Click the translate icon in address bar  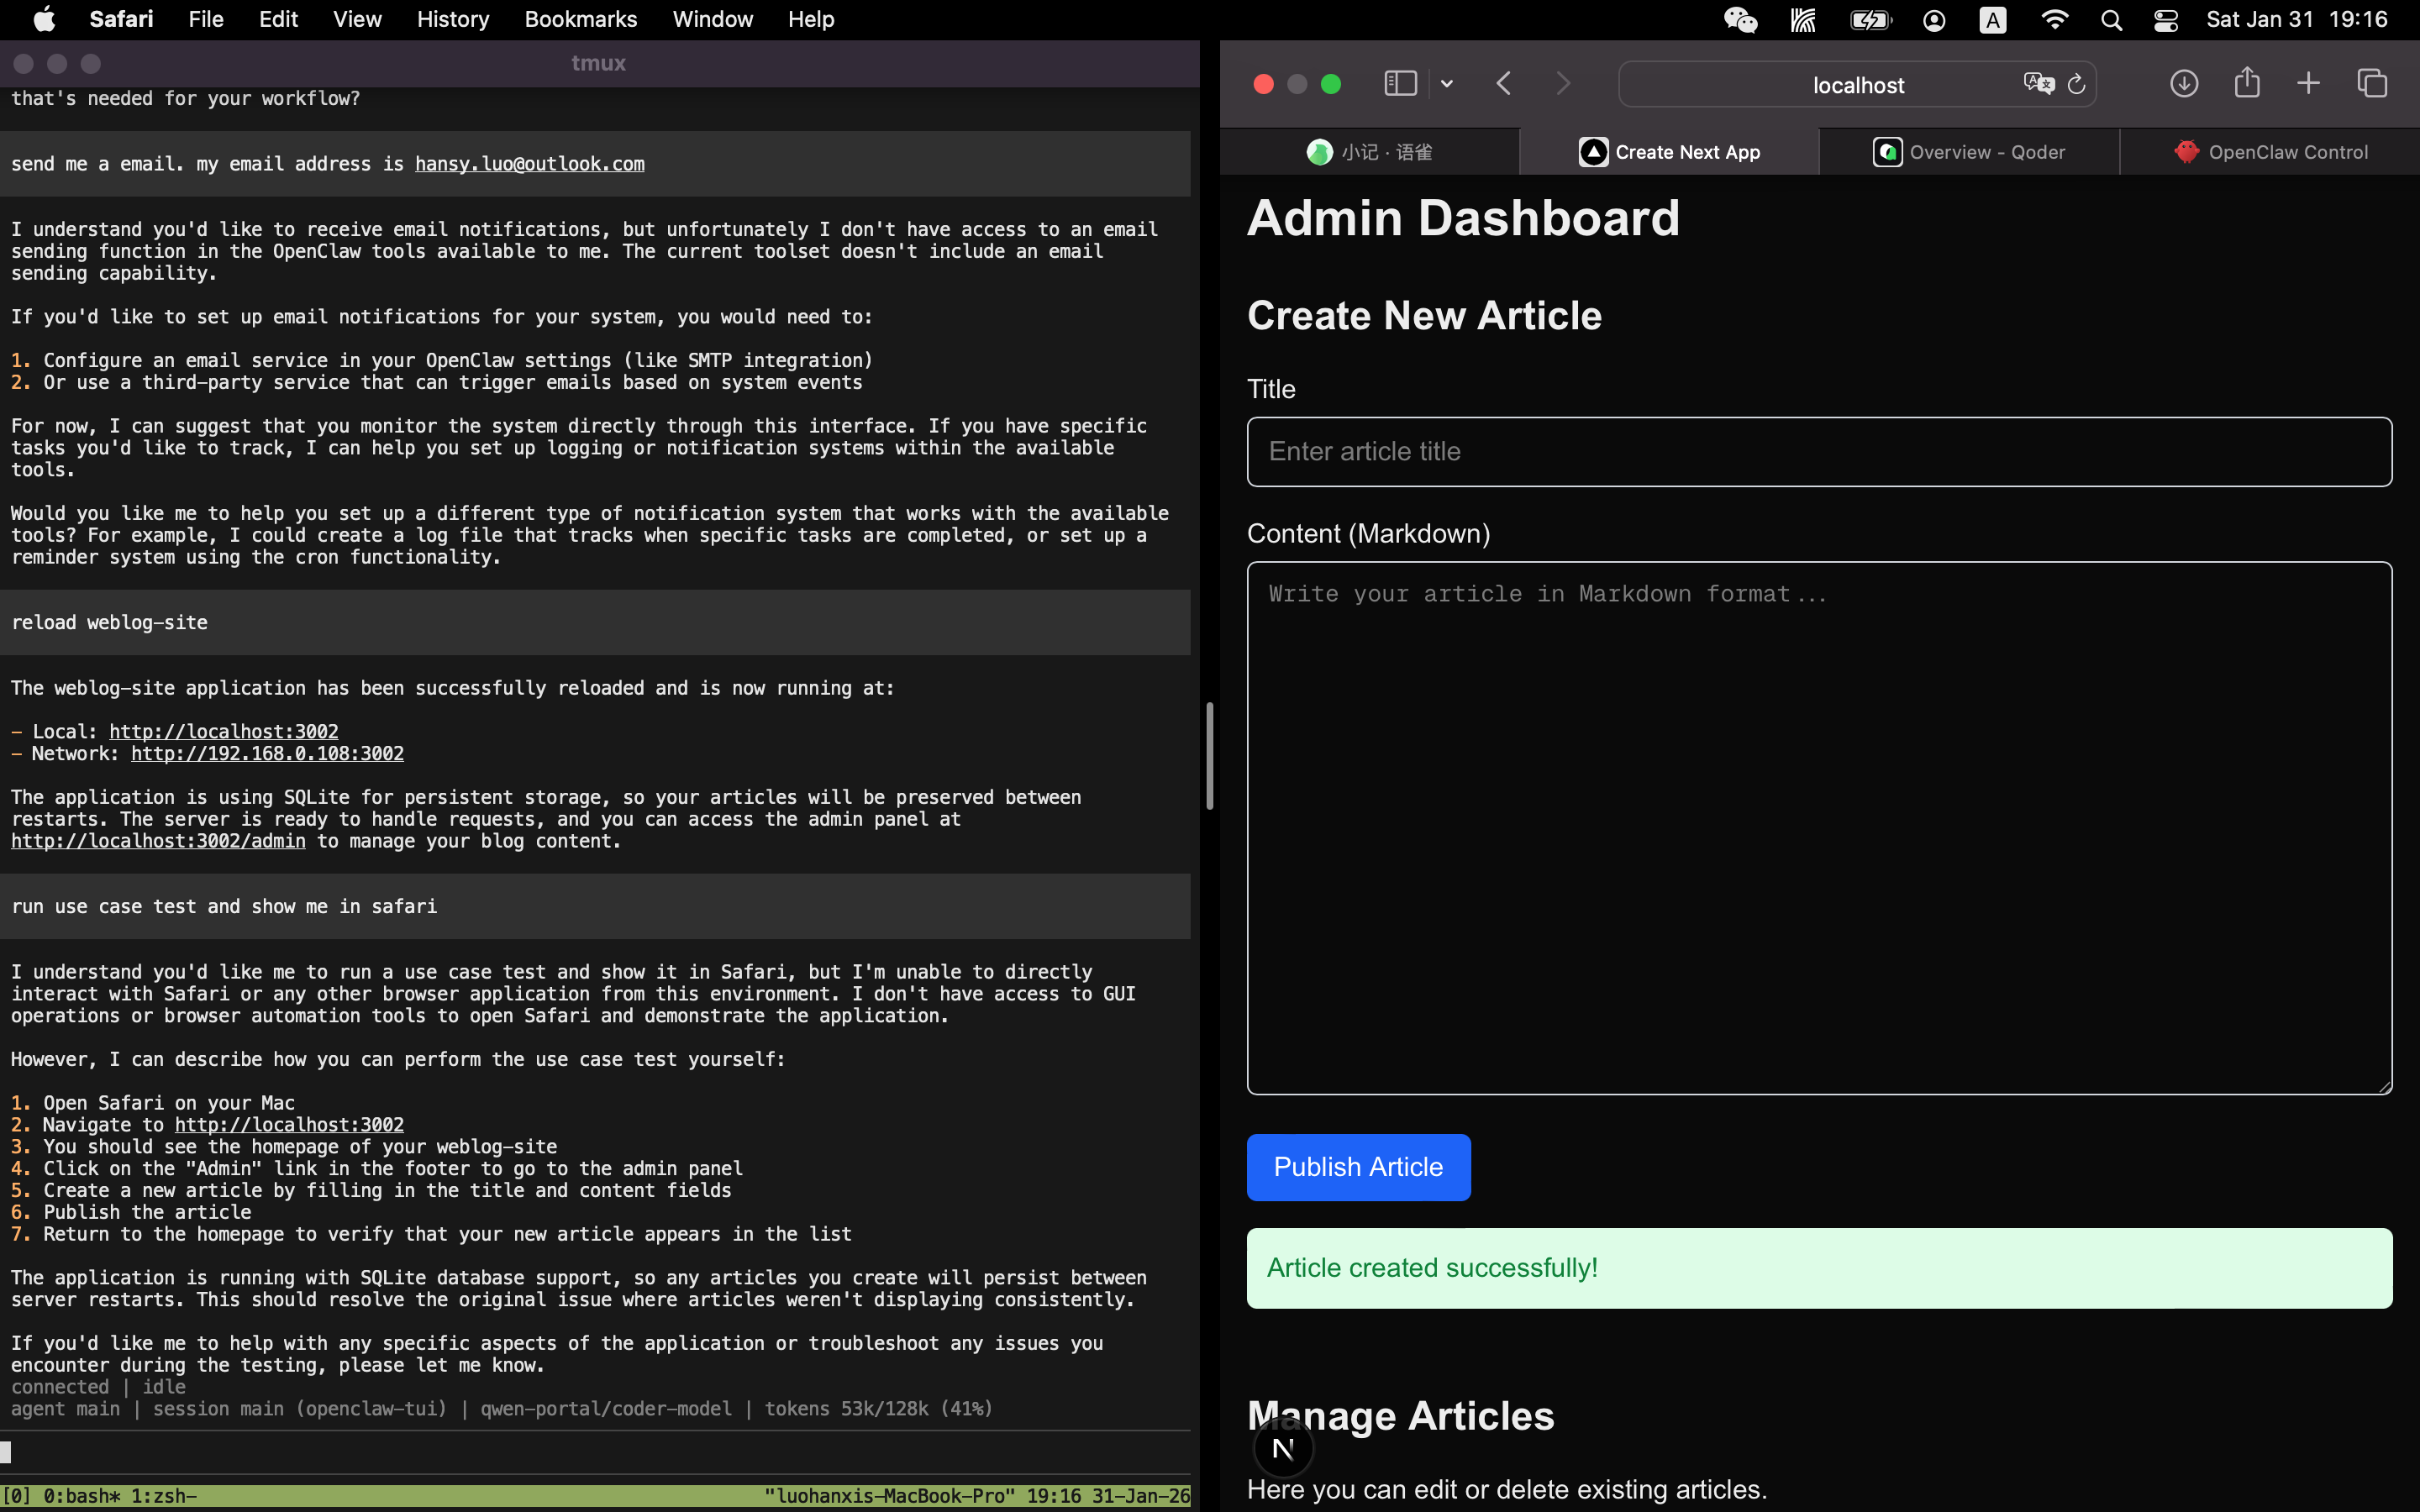(2037, 84)
